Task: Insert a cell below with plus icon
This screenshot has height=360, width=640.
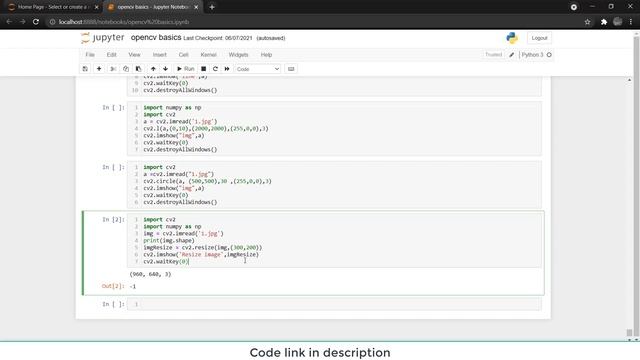Action: (99, 69)
